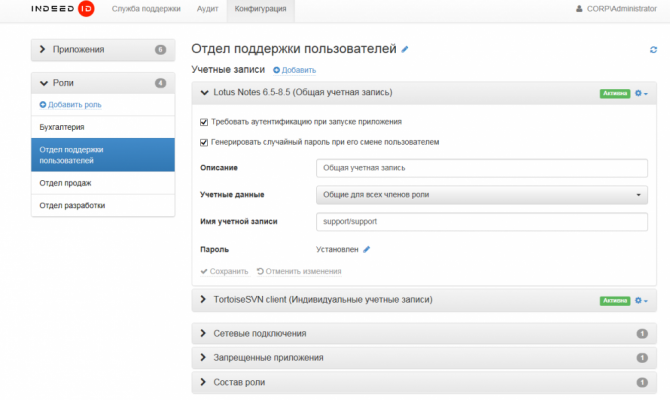The height and width of the screenshot is (400, 670).
Task: Open the Служба поддержки tab
Action: [146, 9]
